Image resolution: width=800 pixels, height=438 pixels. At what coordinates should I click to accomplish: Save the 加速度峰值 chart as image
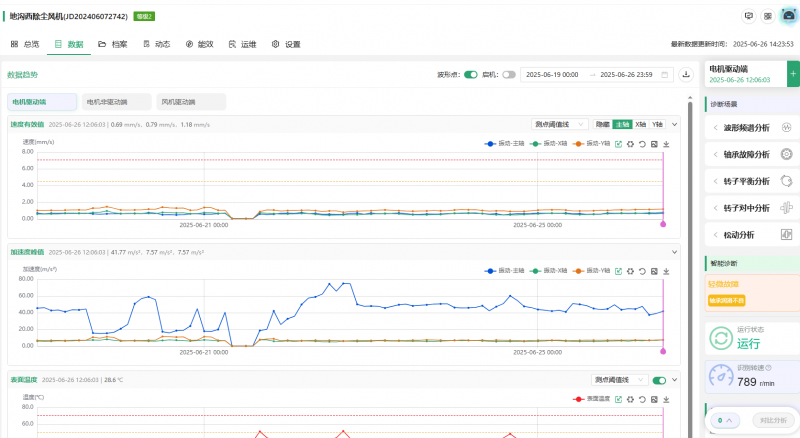pos(654,271)
